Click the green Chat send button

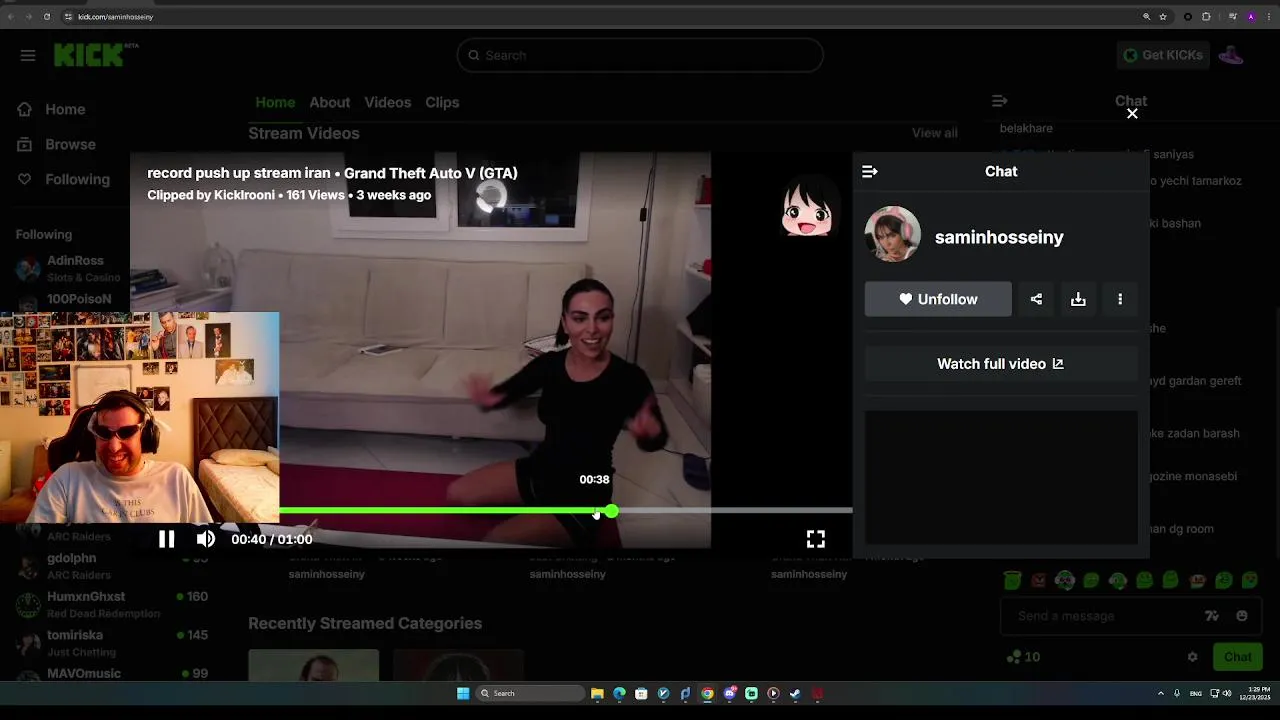[x=1237, y=657]
